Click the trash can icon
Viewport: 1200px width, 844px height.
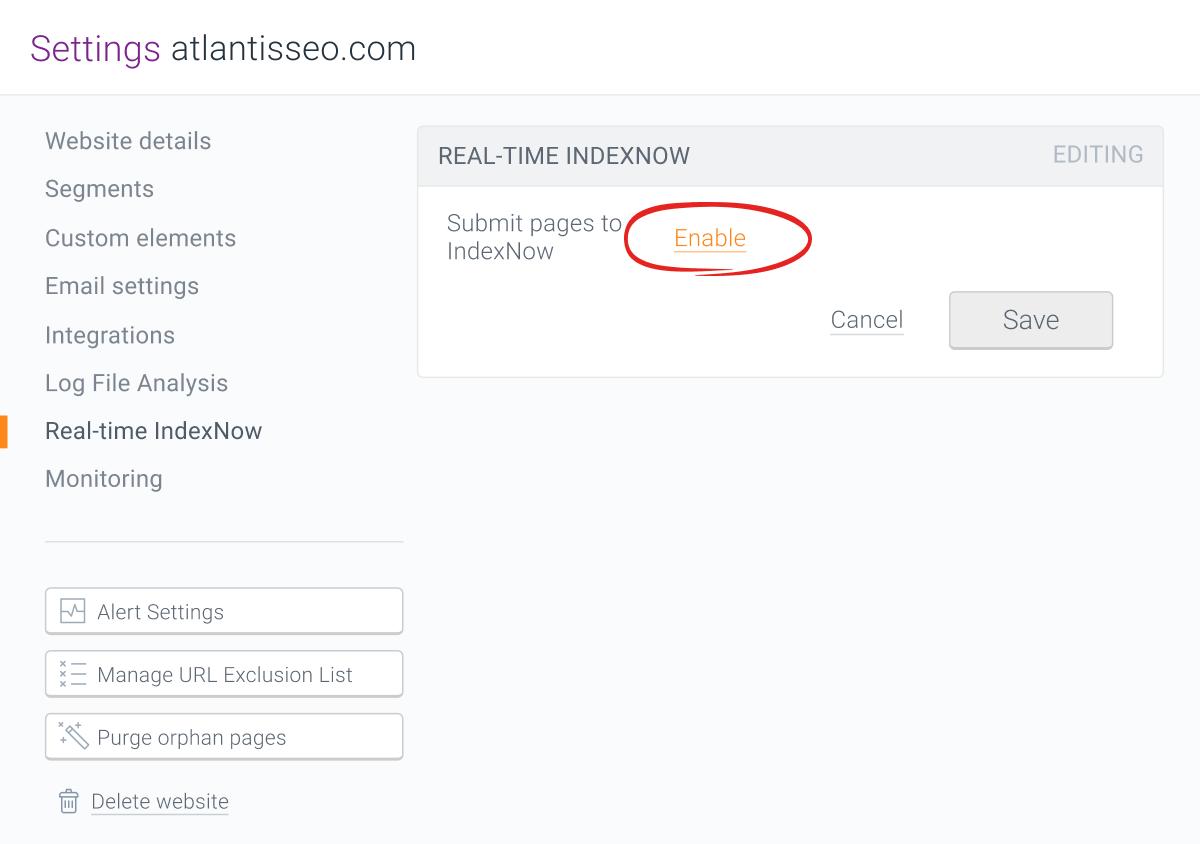(x=69, y=801)
